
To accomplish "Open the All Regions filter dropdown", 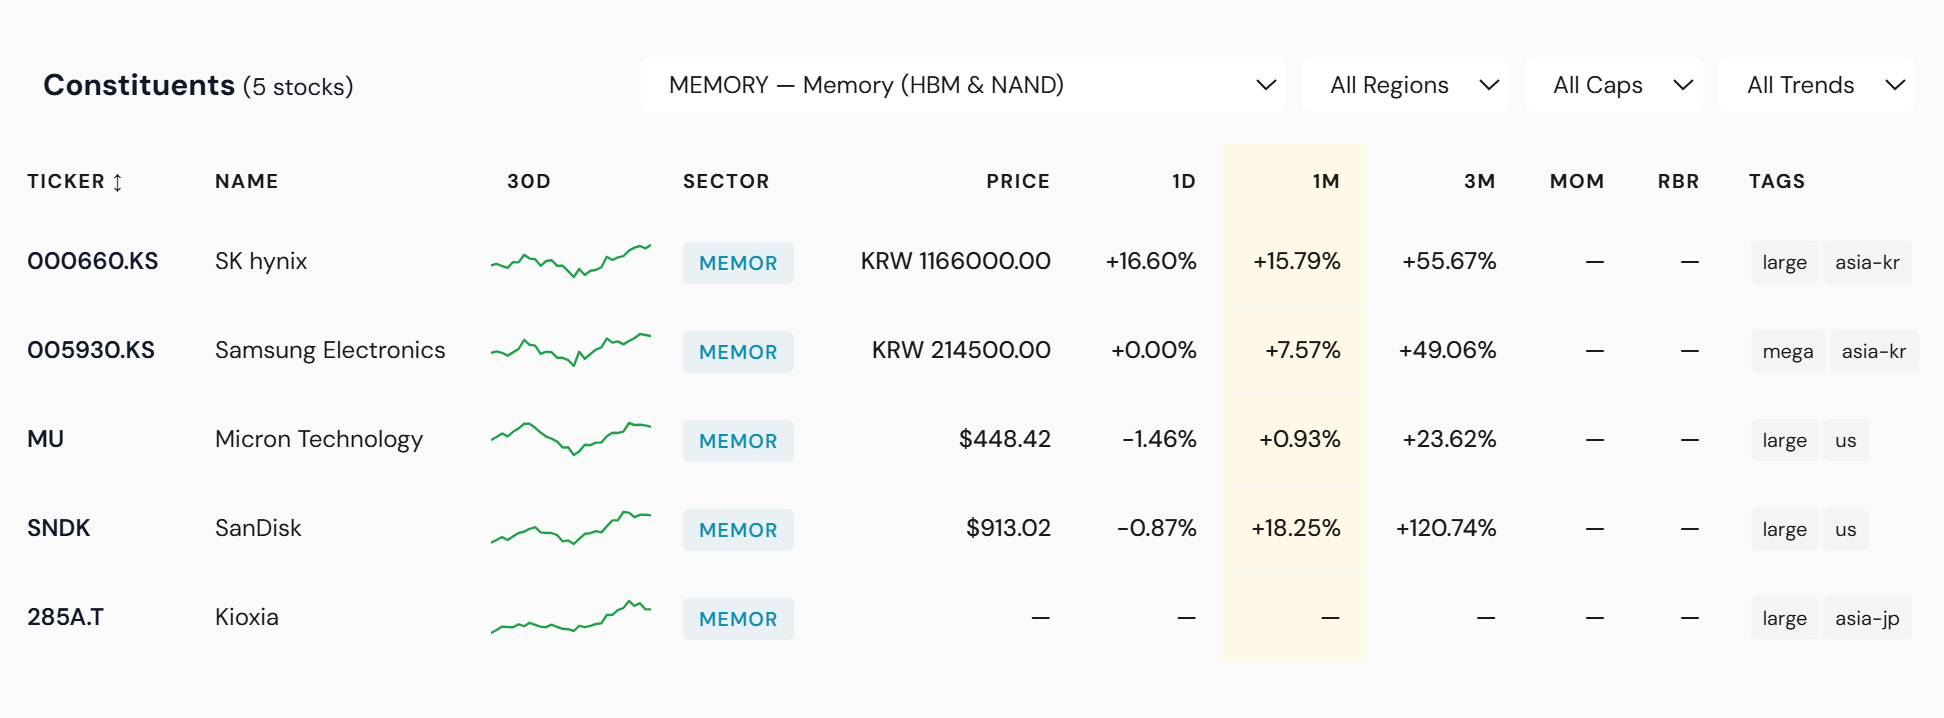I will pyautogui.click(x=1405, y=85).
